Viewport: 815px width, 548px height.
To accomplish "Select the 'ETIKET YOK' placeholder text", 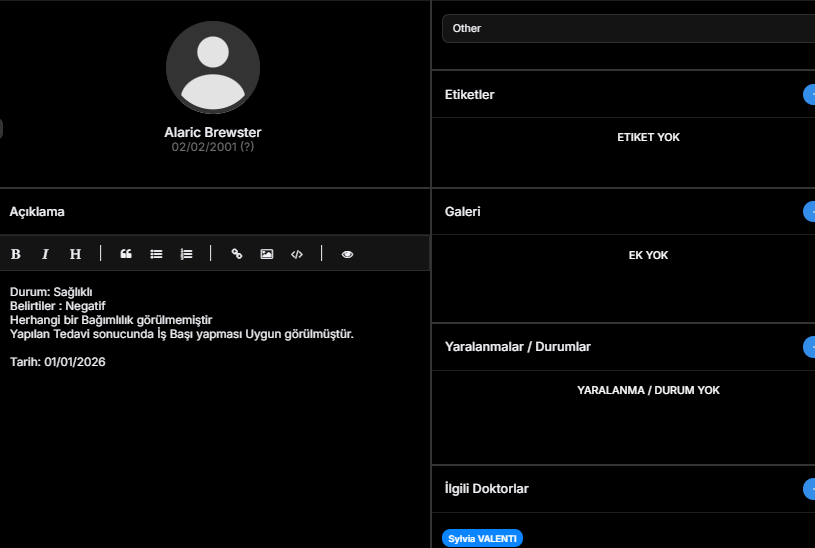I will (x=648, y=137).
